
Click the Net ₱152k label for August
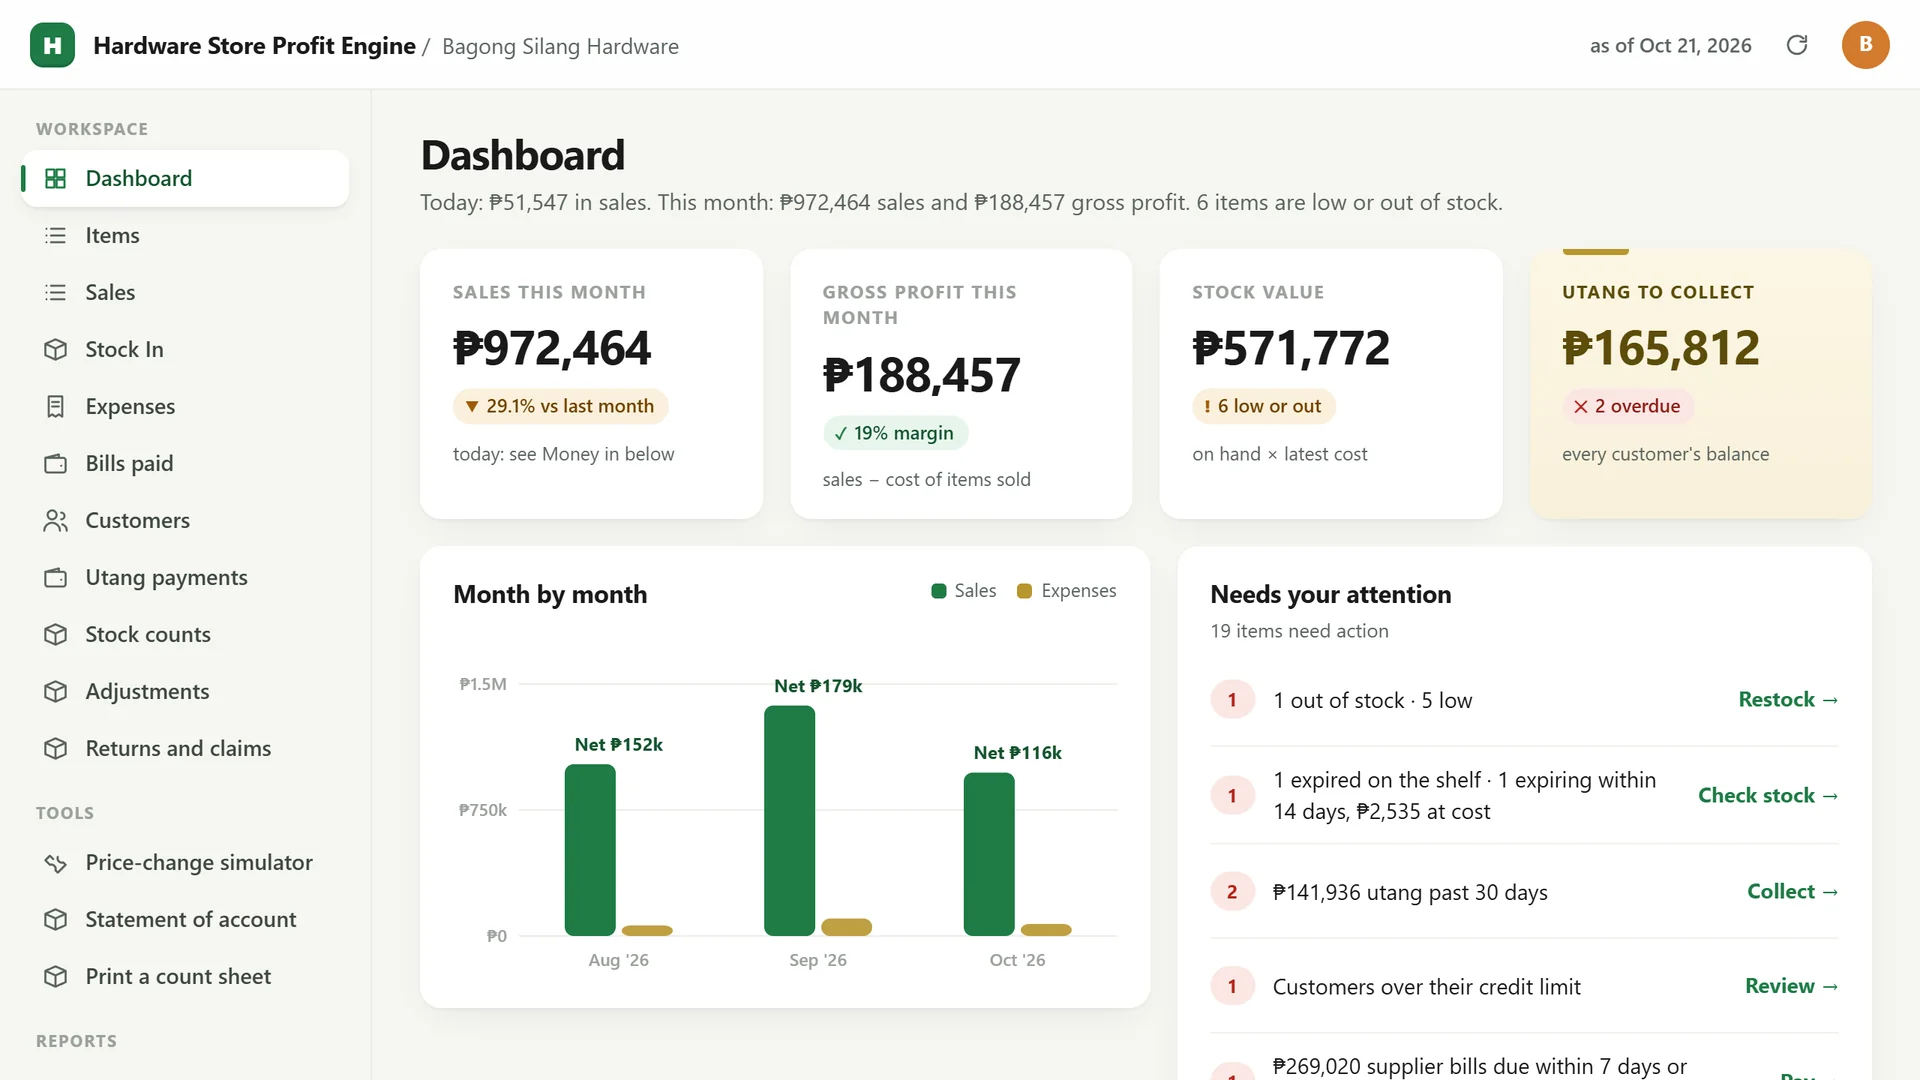[x=618, y=744]
